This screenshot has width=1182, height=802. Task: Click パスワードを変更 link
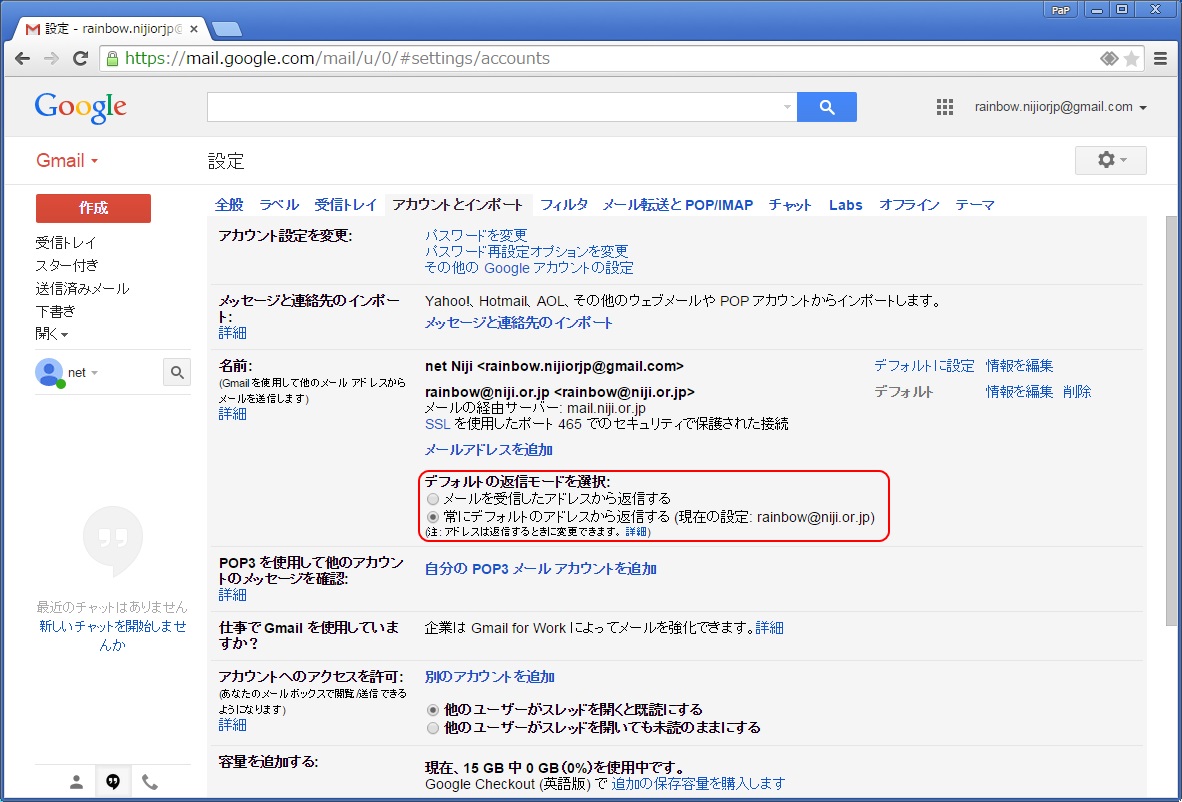tap(476, 235)
